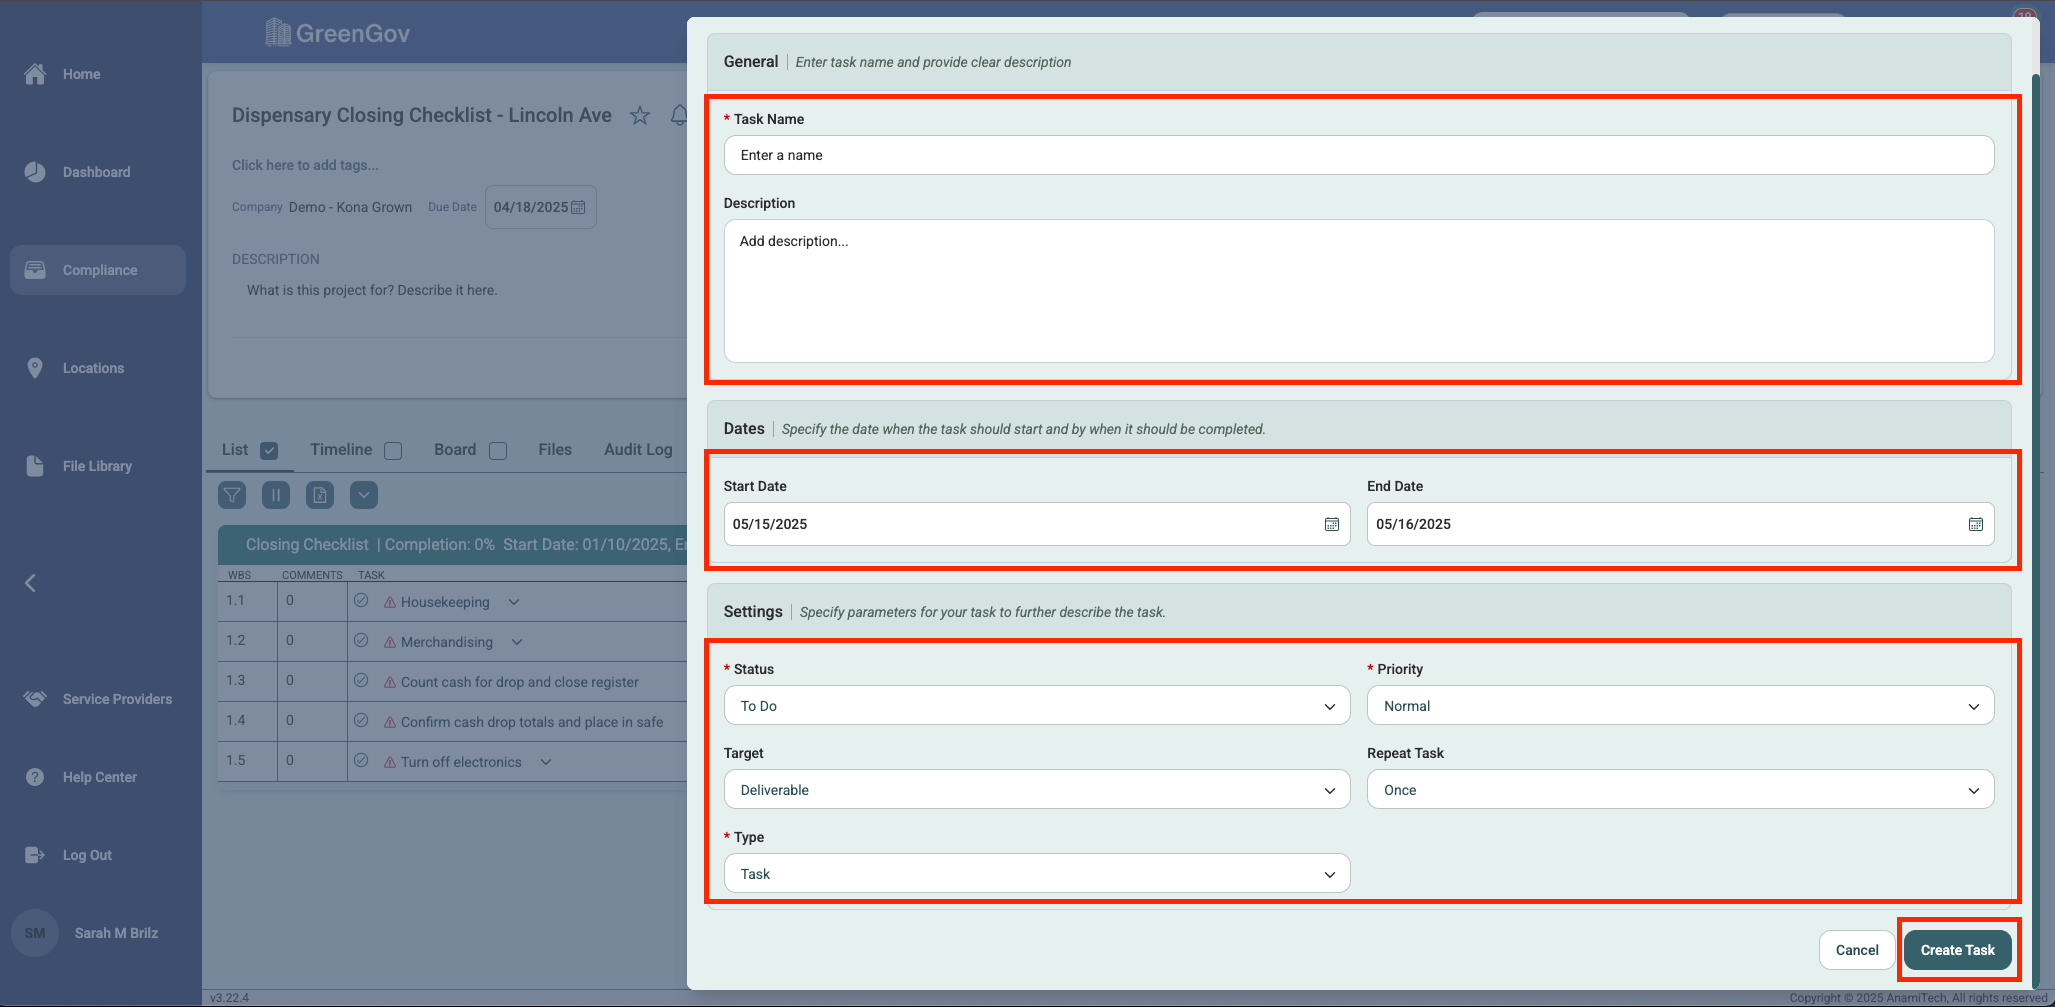Click the Create Task button
The width and height of the screenshot is (2055, 1007).
1957,950
